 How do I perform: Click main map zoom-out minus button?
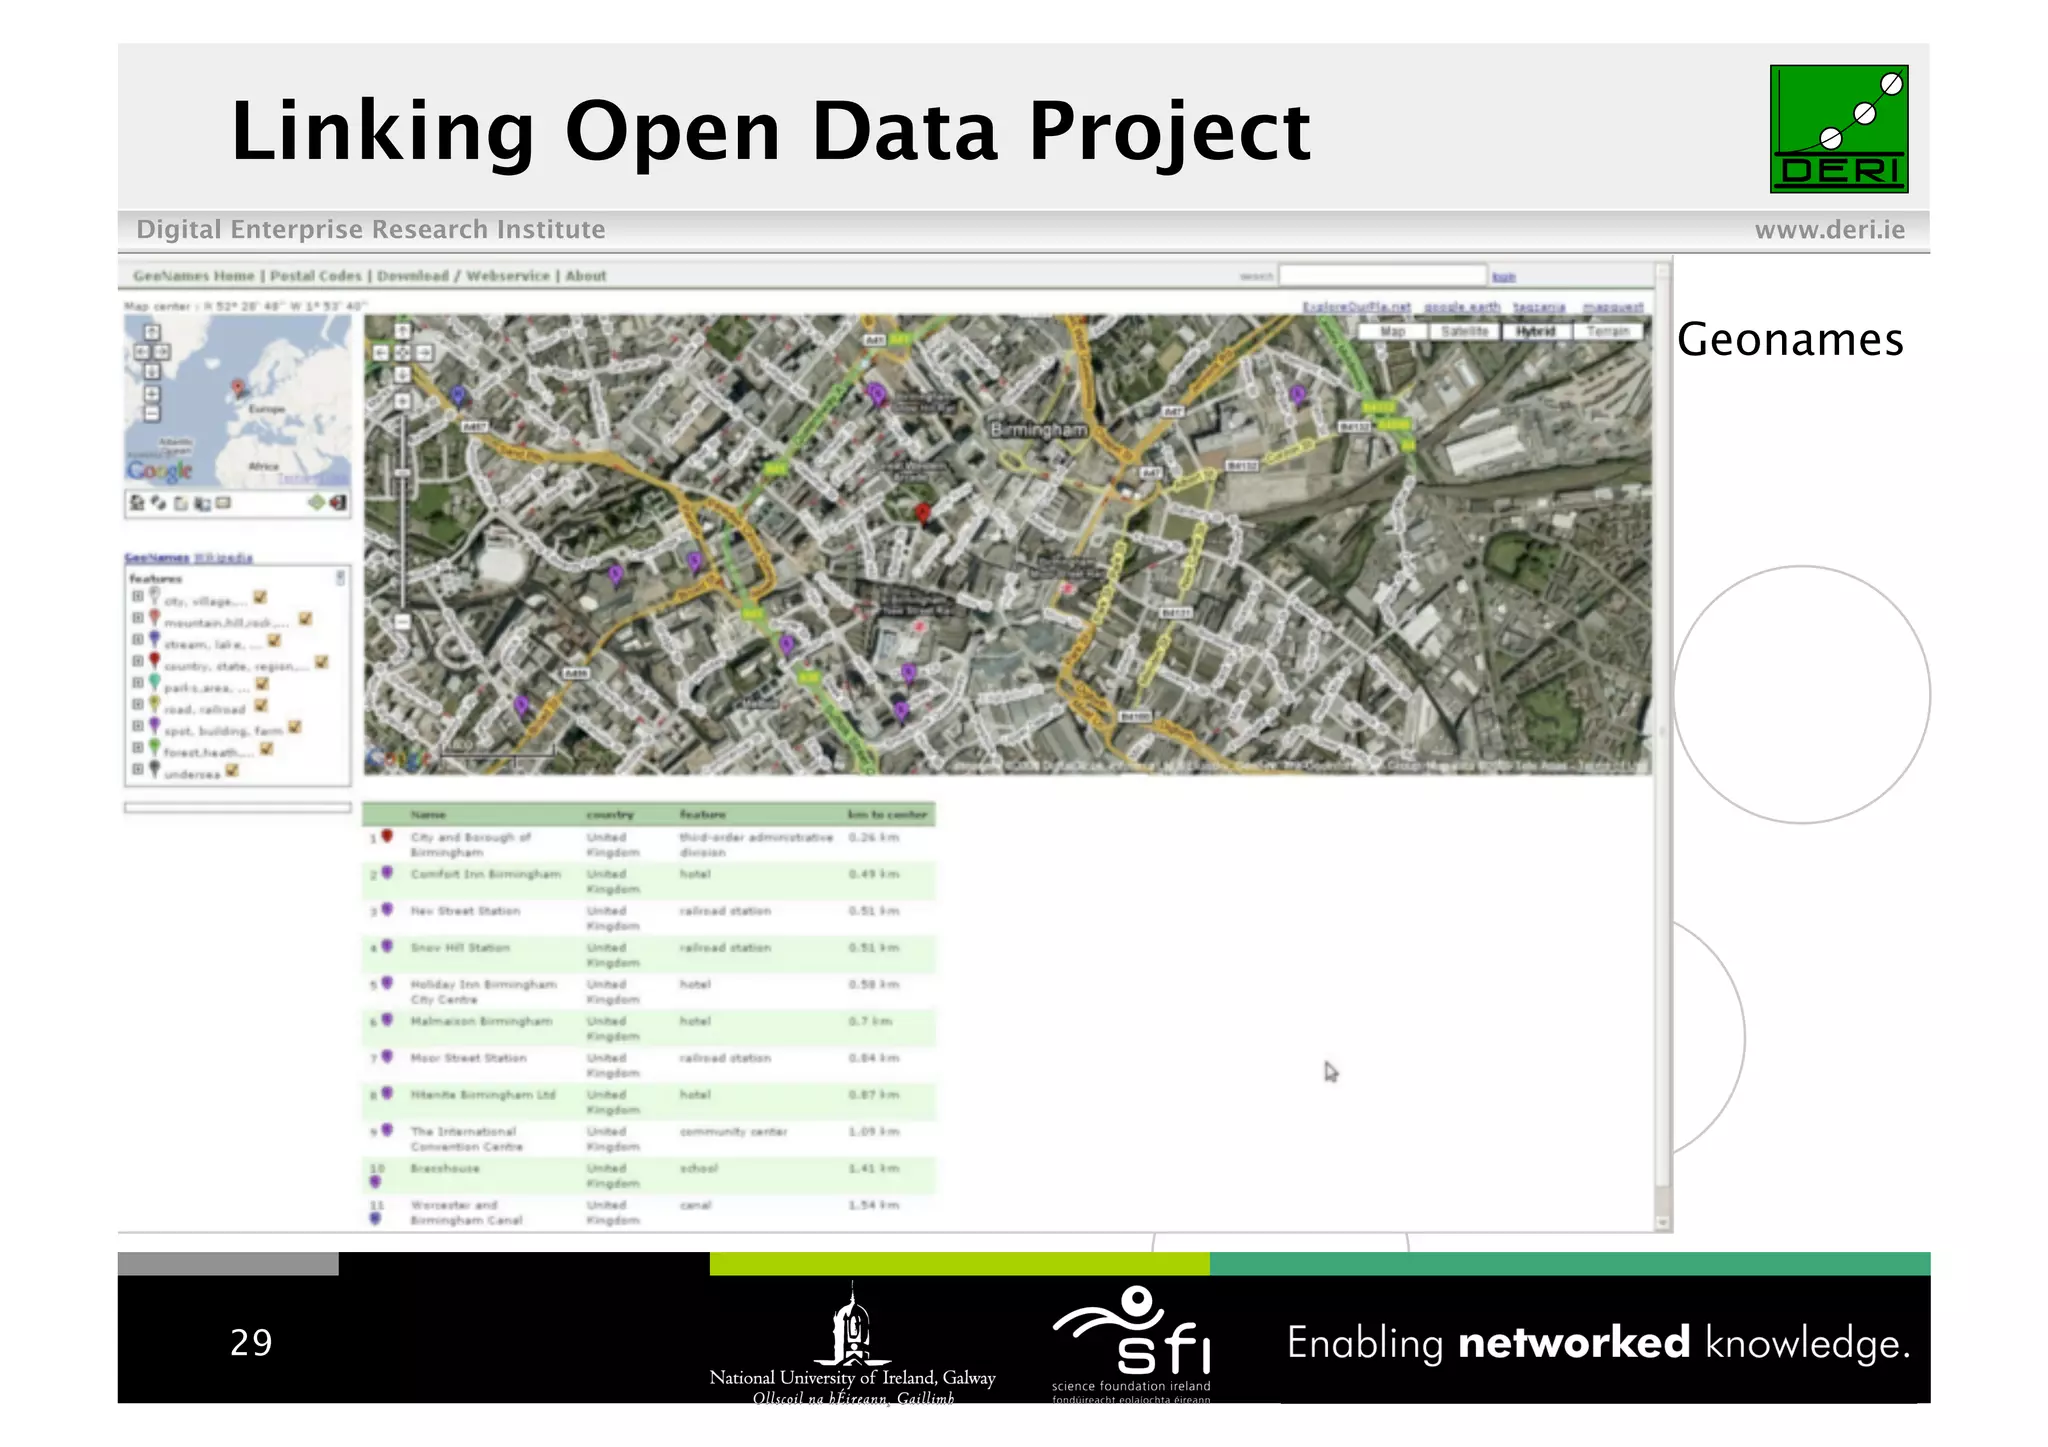pyautogui.click(x=402, y=621)
